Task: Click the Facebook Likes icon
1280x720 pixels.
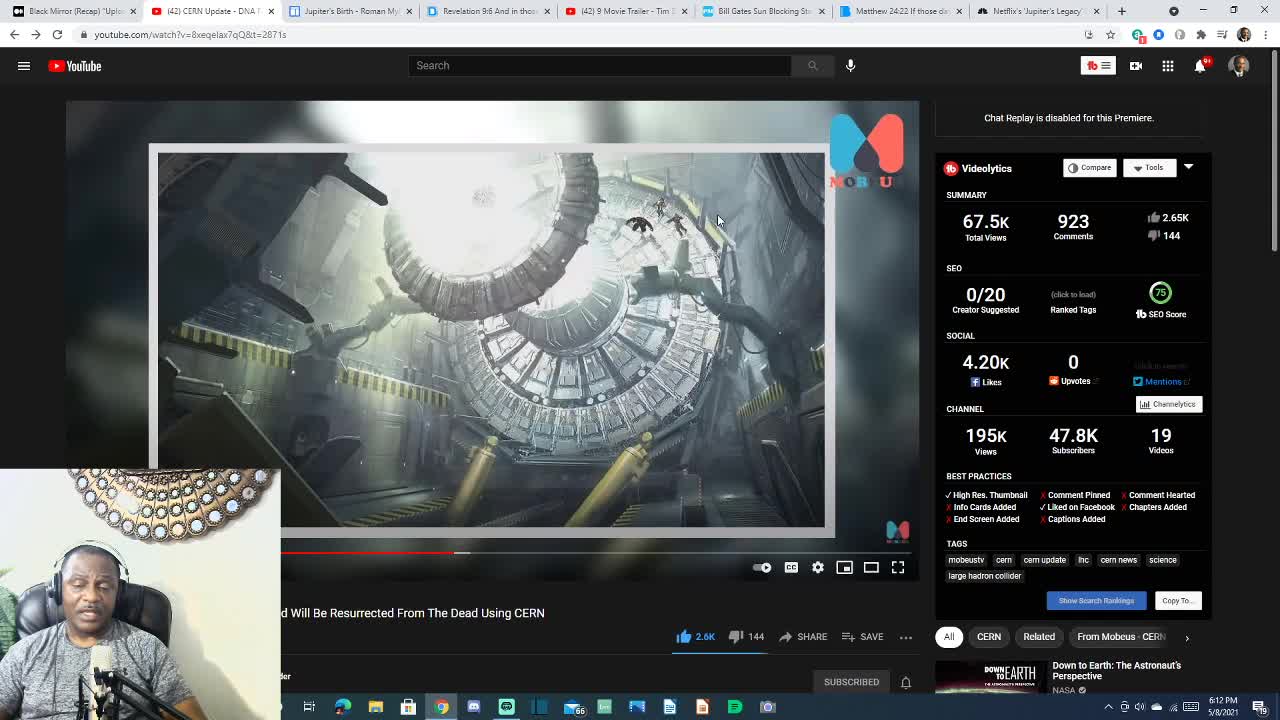Action: click(975, 382)
